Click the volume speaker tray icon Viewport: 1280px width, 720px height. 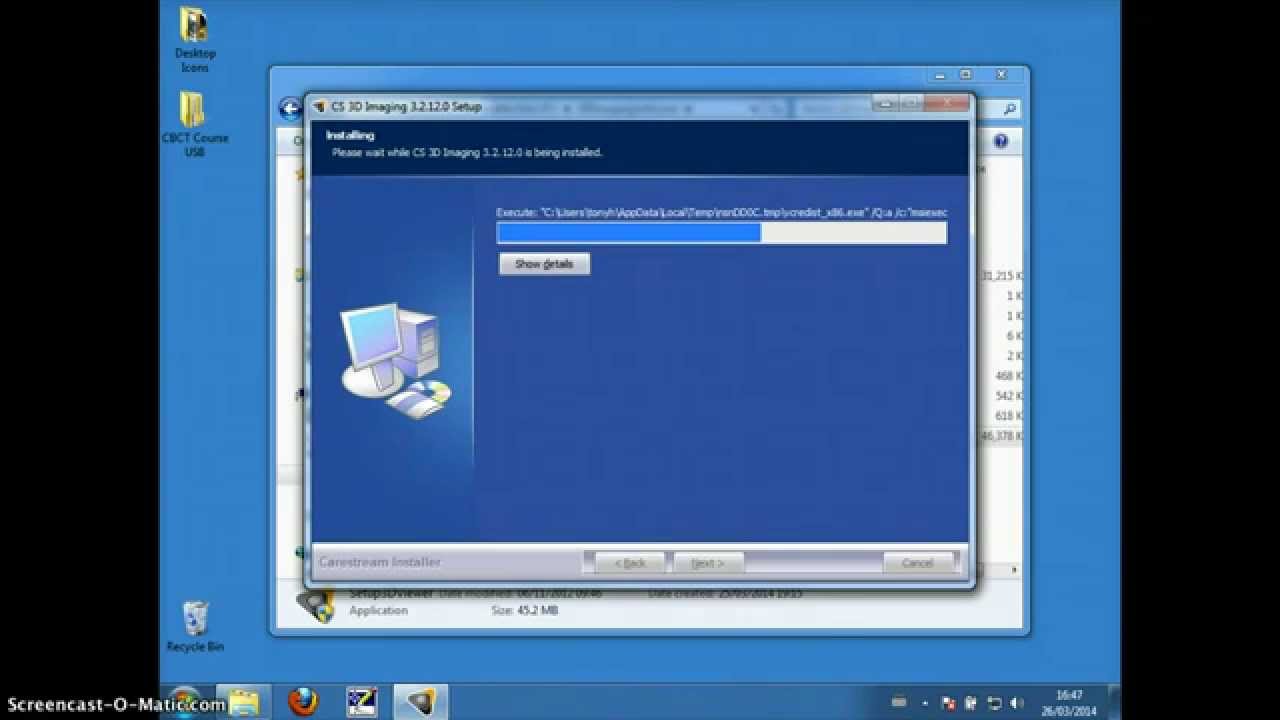click(x=1017, y=703)
